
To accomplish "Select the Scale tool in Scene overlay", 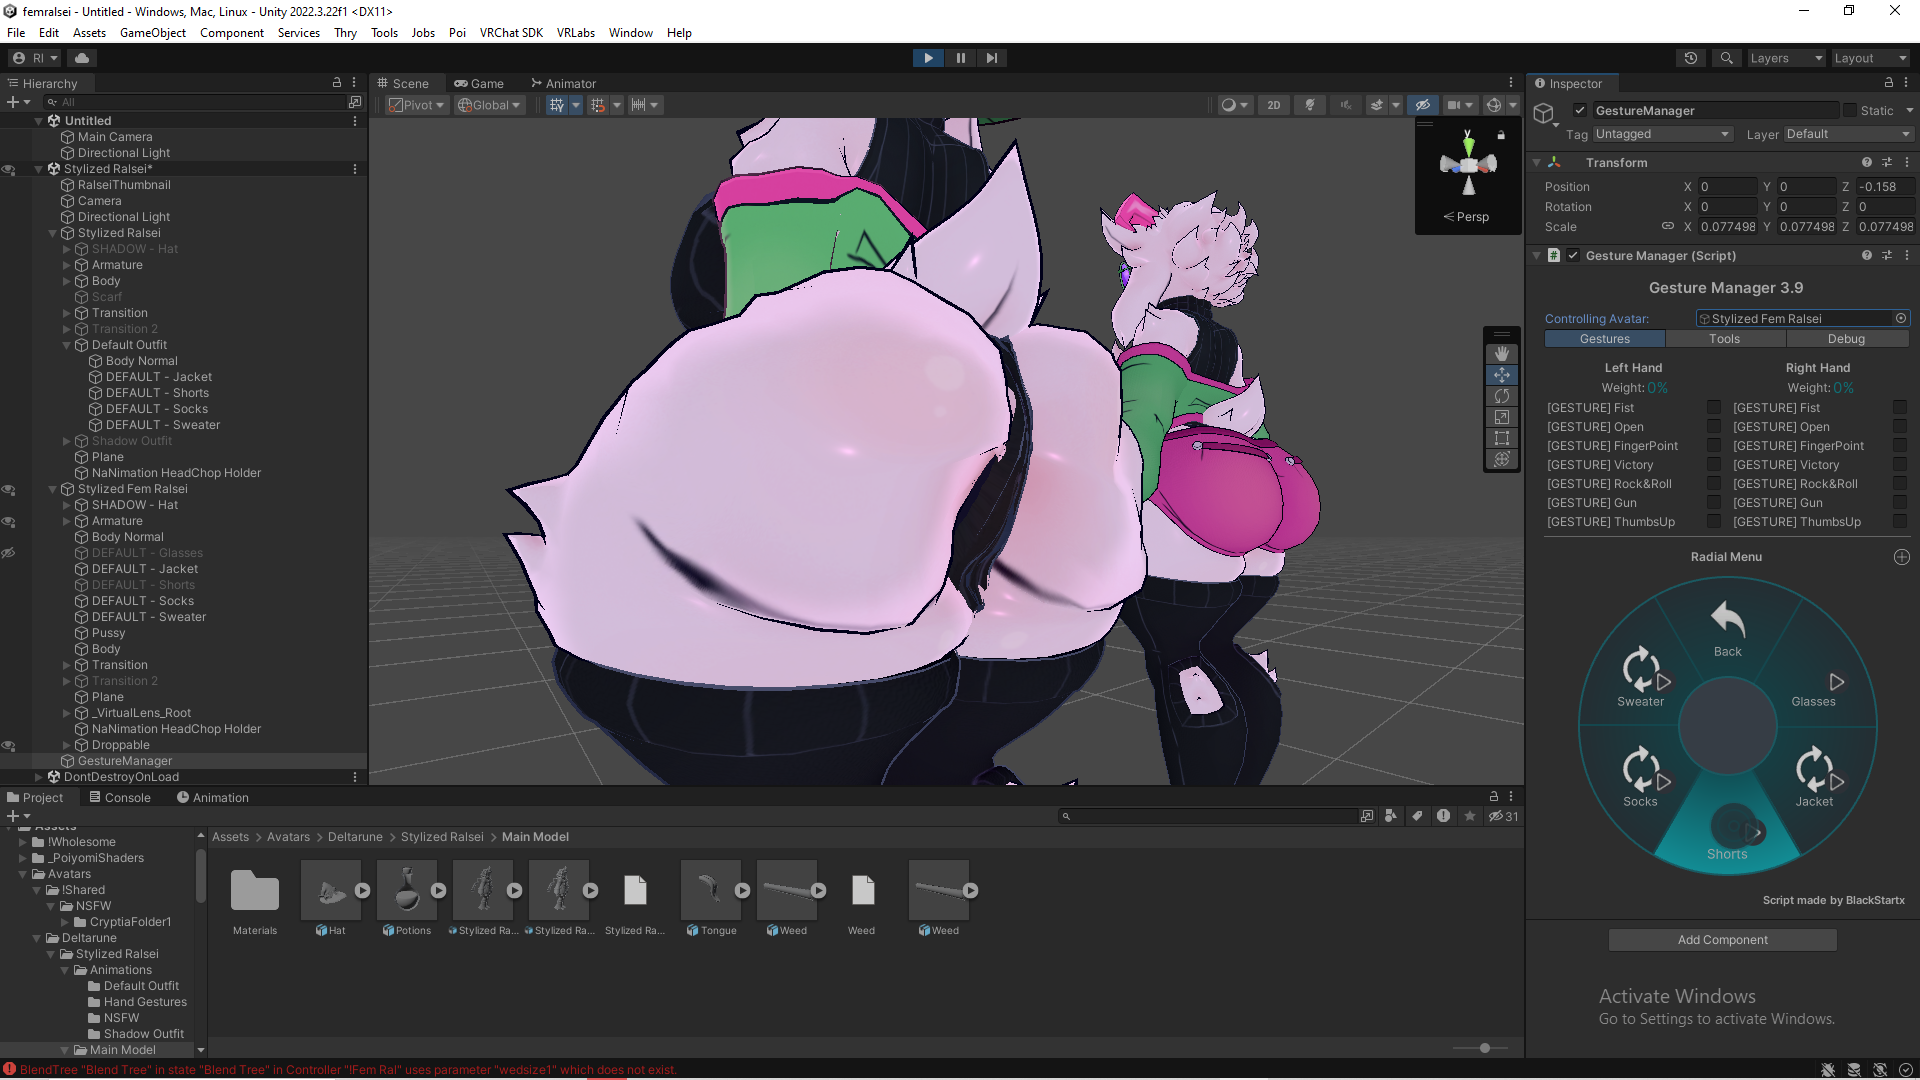I will [1501, 417].
